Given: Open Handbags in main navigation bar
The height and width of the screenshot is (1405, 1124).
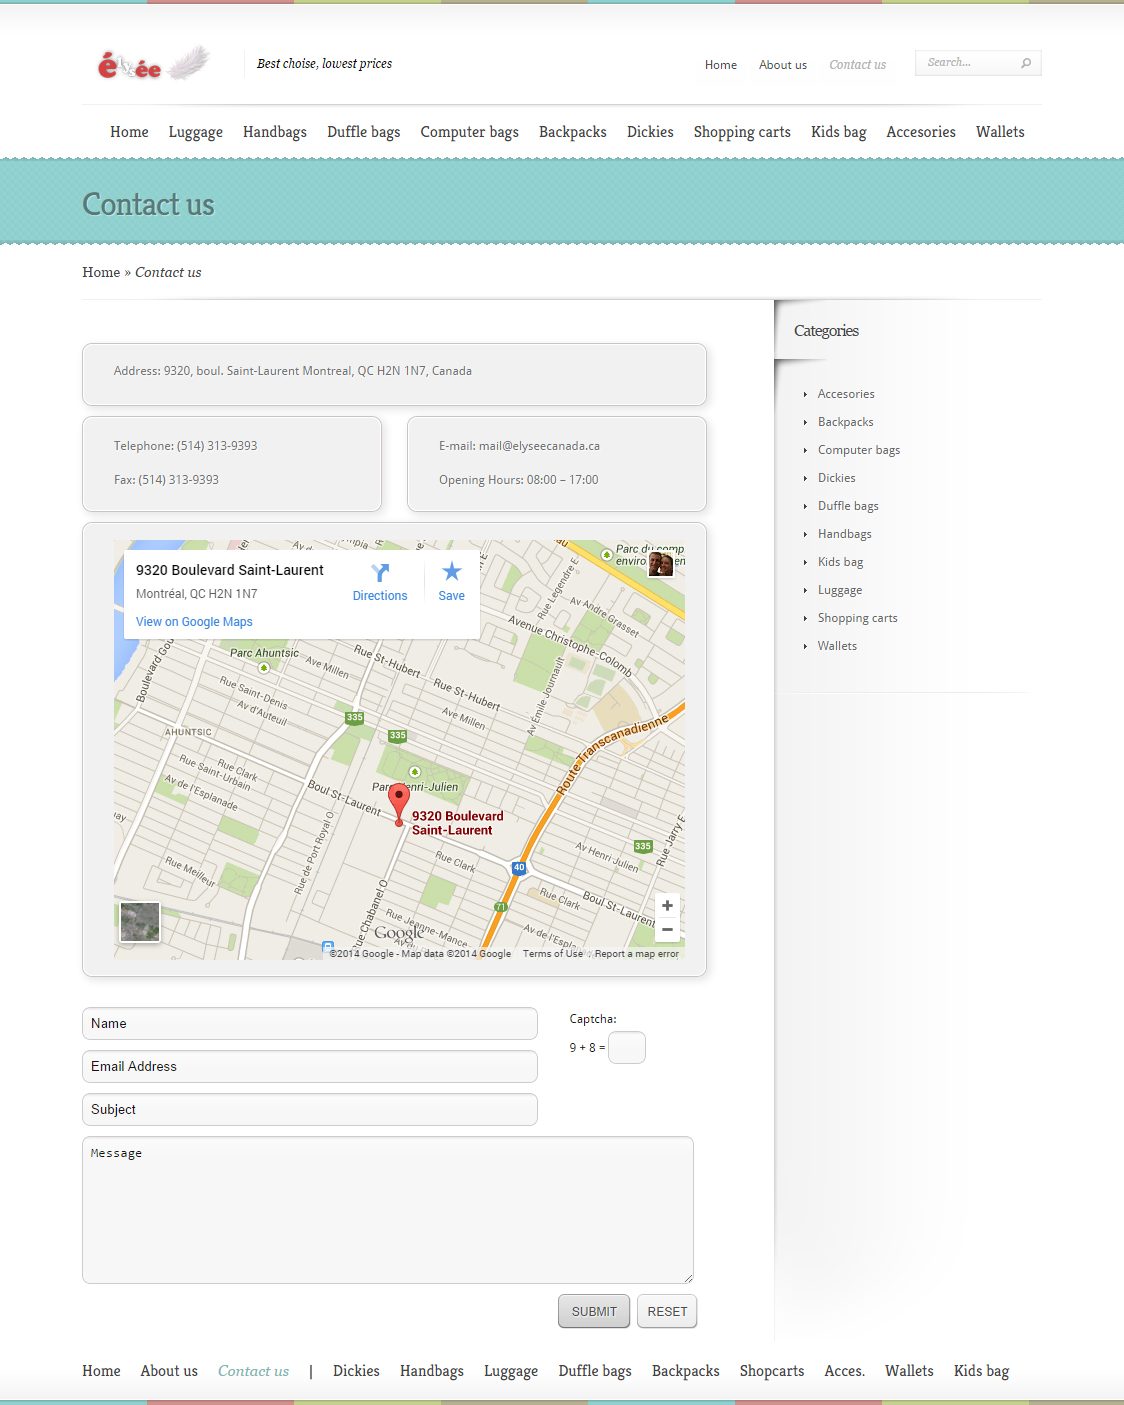Looking at the screenshot, I should coord(275,132).
